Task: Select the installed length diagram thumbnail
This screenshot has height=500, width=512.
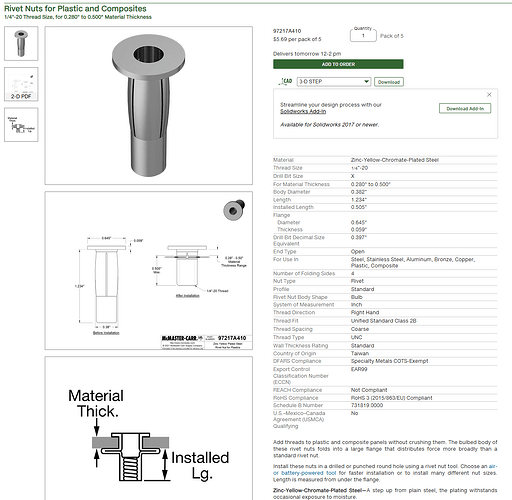Action: (x=21, y=125)
